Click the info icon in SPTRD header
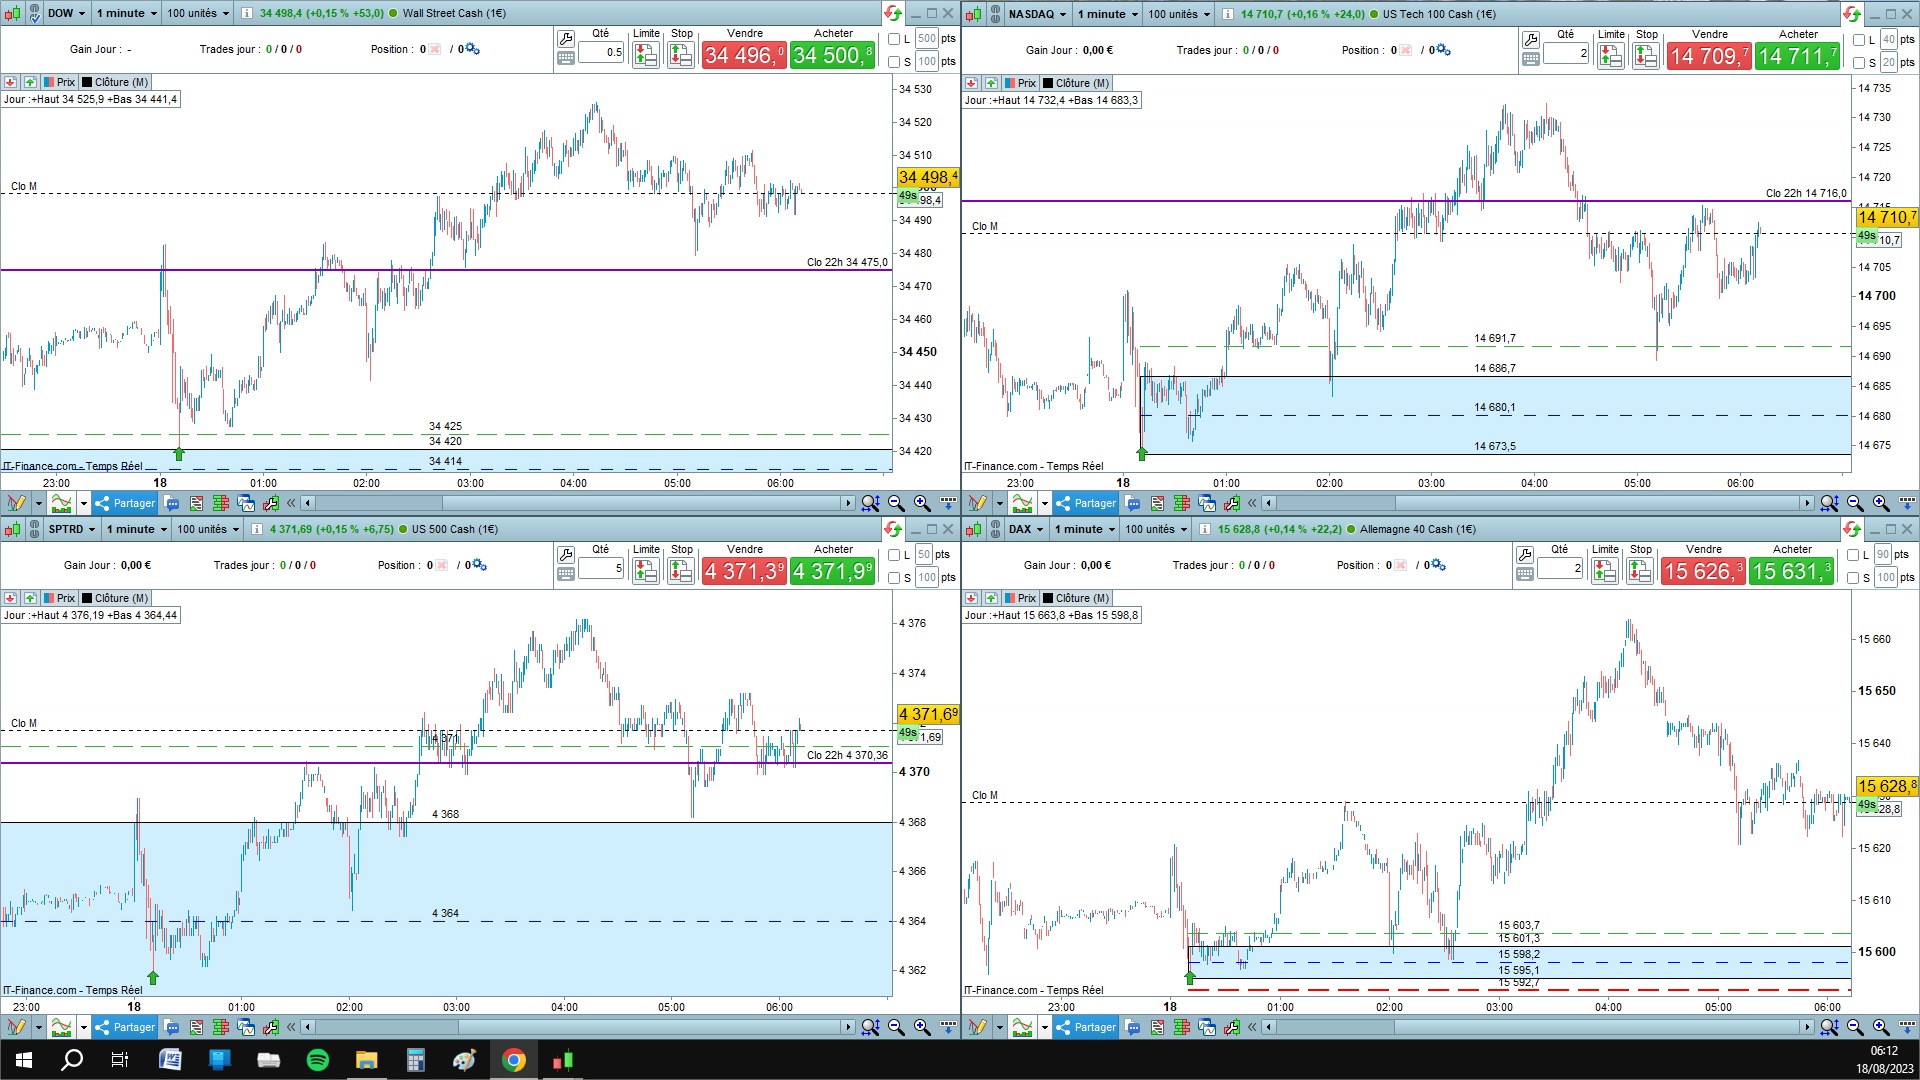This screenshot has width=1920, height=1080. coord(257,529)
